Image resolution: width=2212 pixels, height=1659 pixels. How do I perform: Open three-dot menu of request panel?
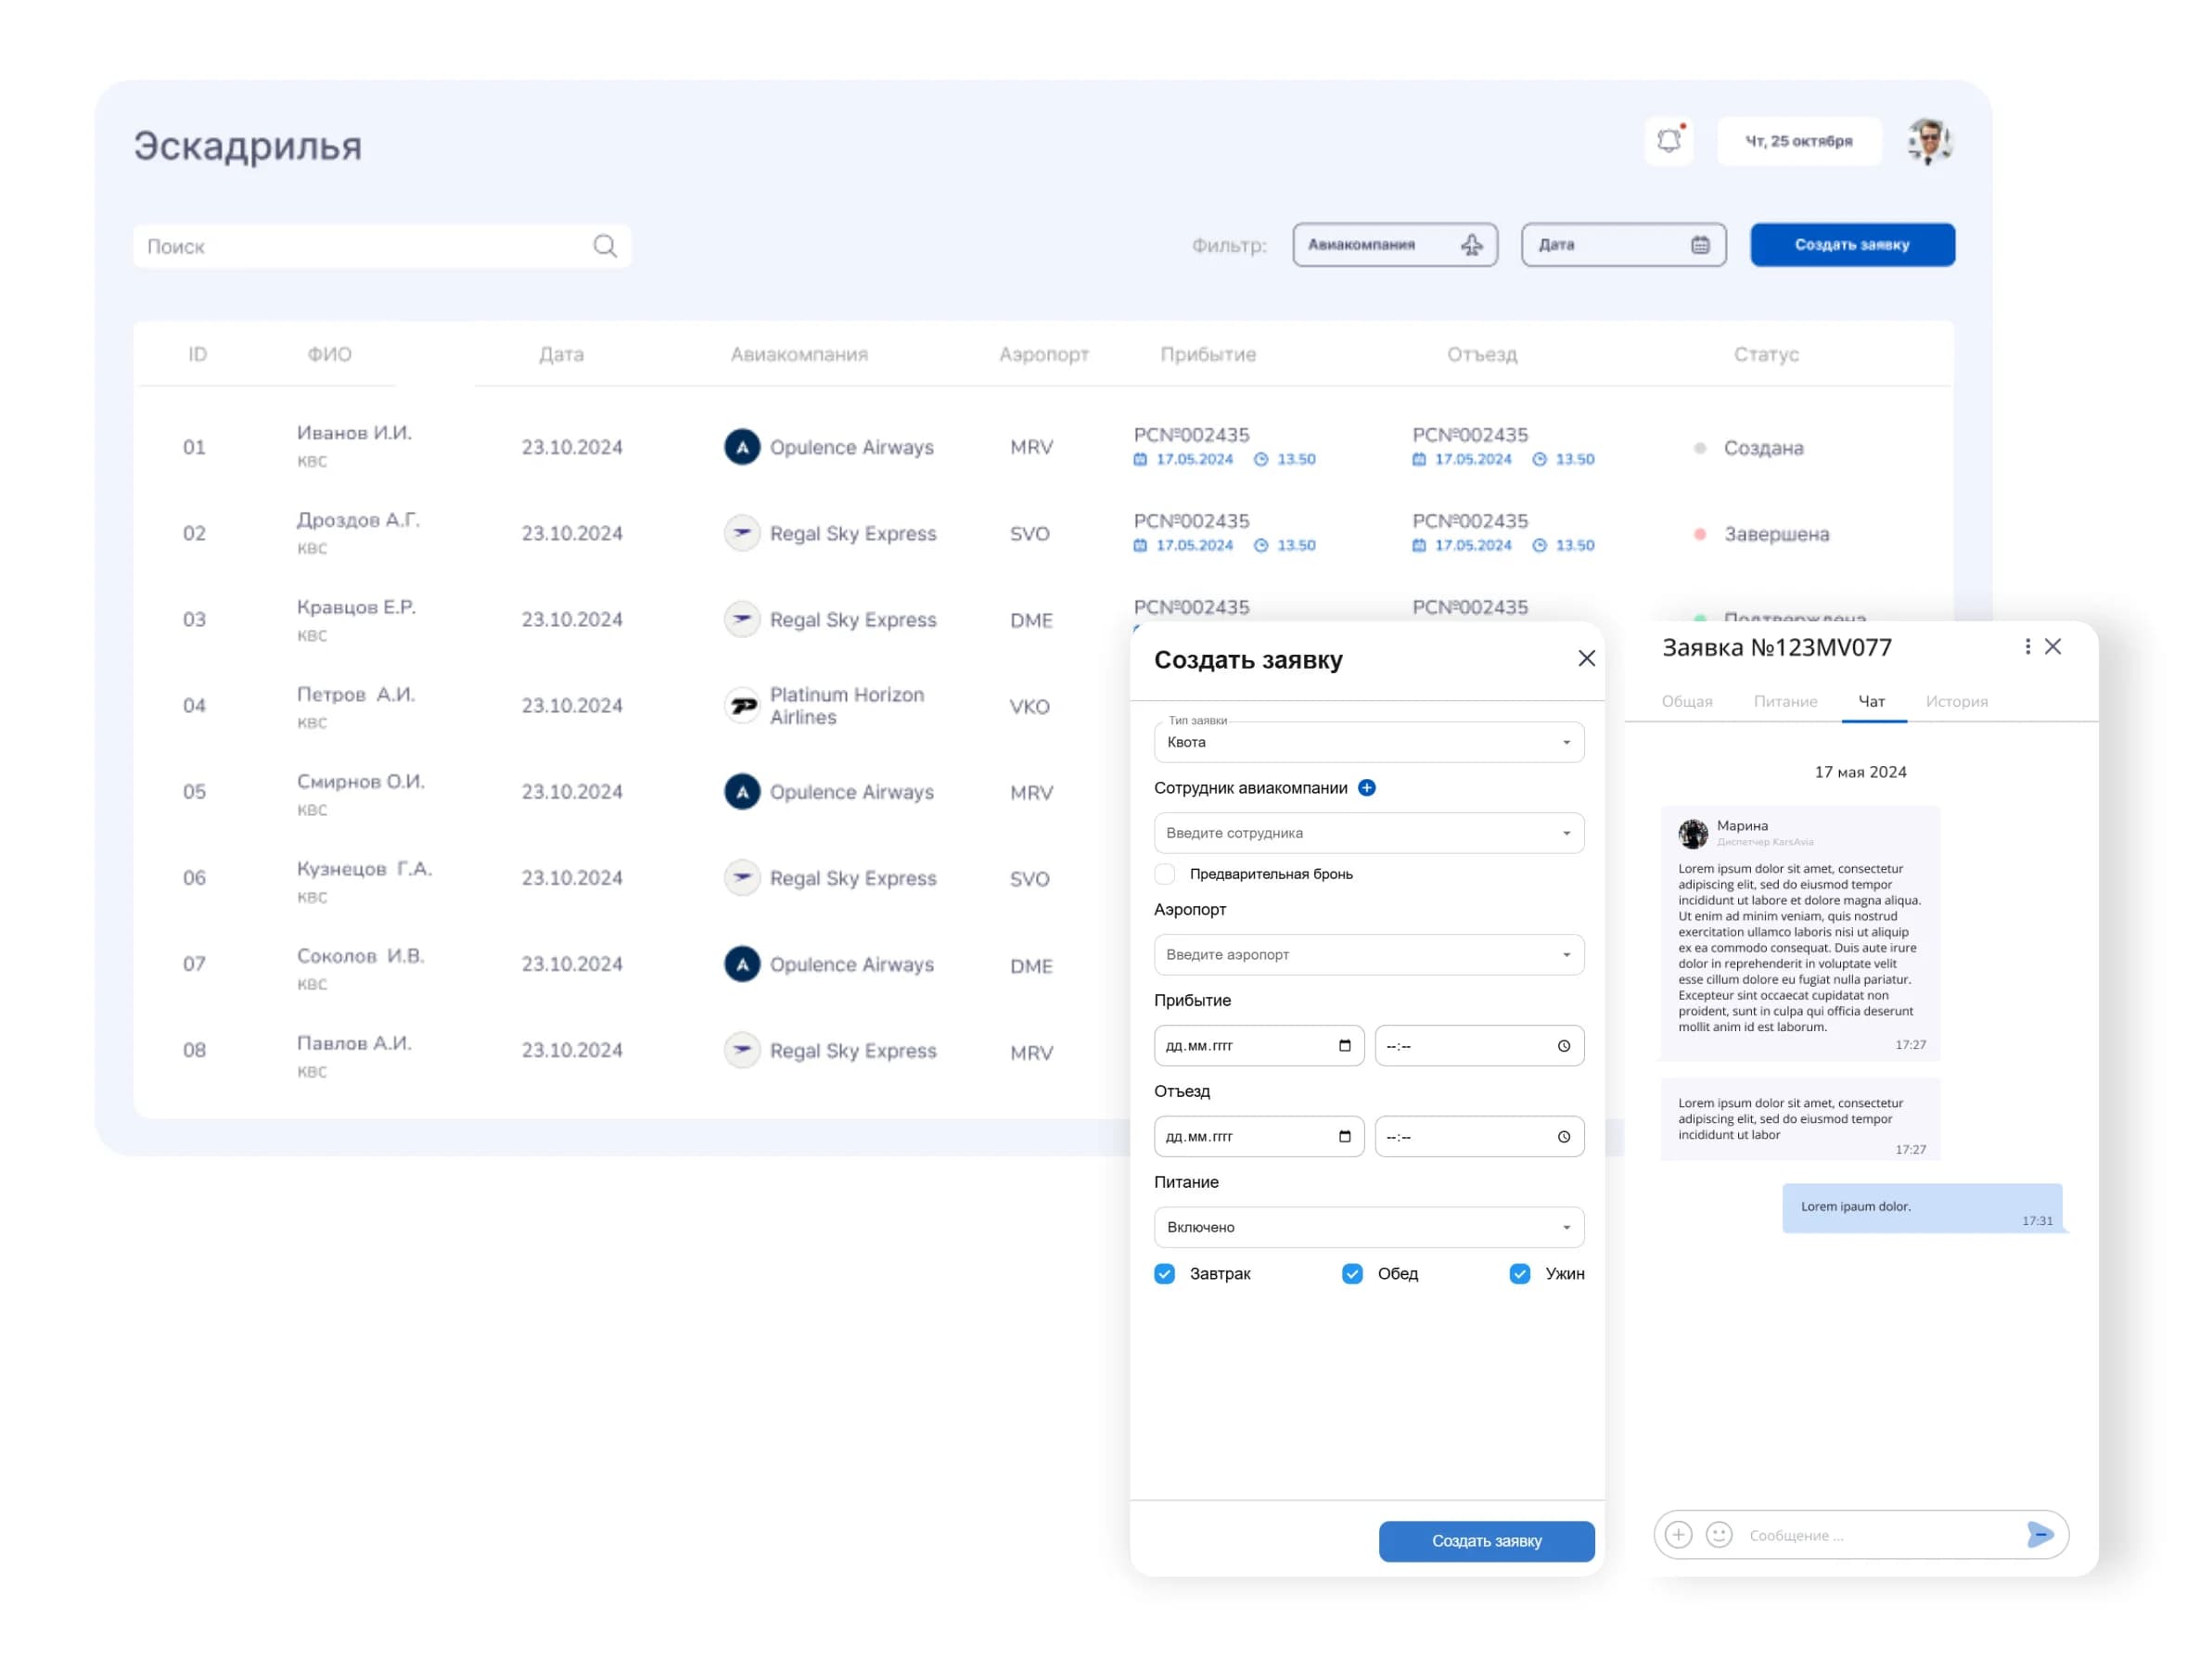(2028, 647)
